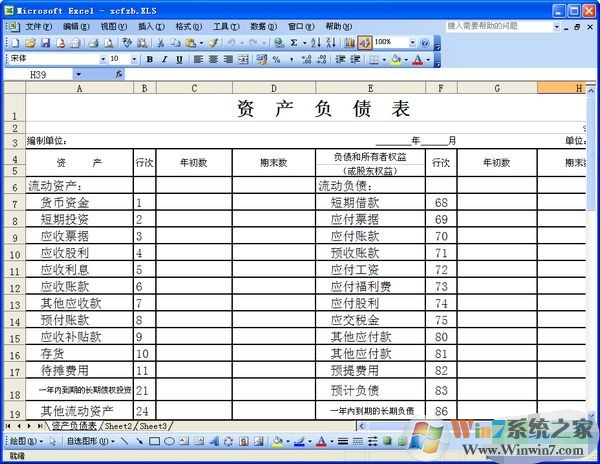Click the Fill Color bucket on formatting toolbar
Screen dimensions: 600x464
pyautogui.click(x=395, y=59)
